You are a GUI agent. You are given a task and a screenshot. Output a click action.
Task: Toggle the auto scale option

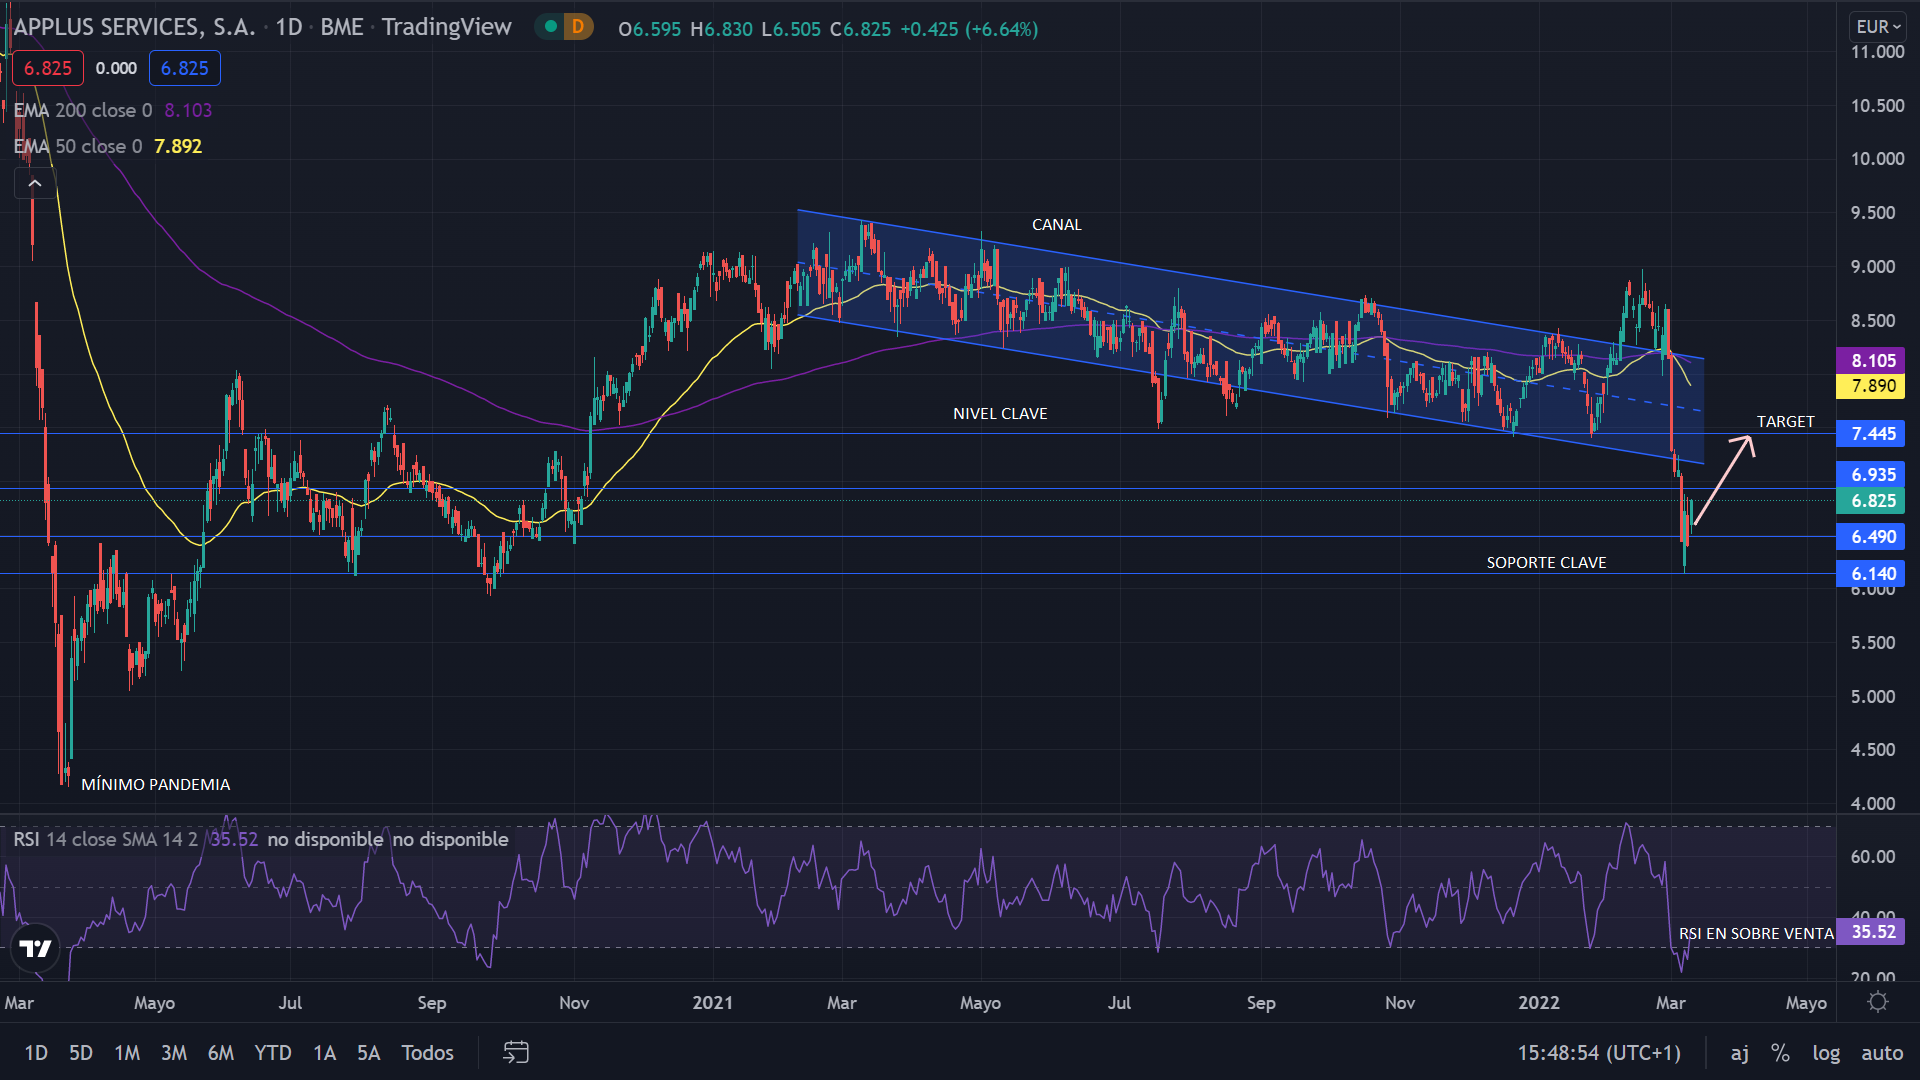[x=1882, y=1052]
